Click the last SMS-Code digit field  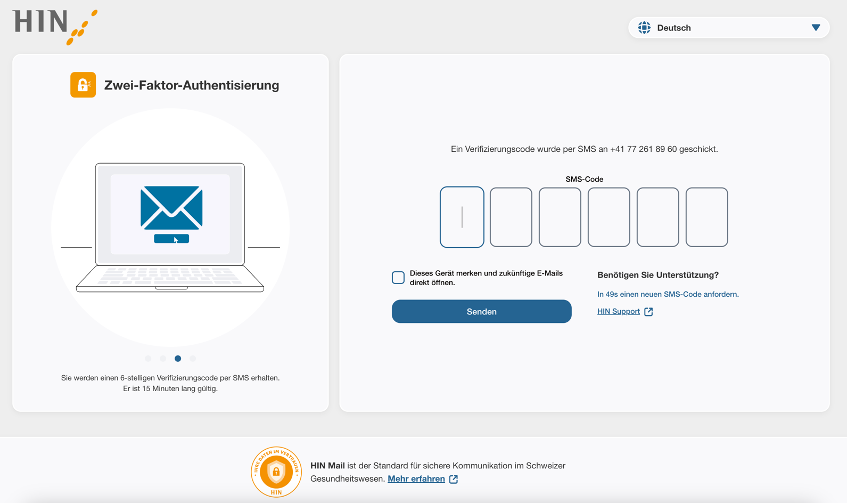coord(707,217)
